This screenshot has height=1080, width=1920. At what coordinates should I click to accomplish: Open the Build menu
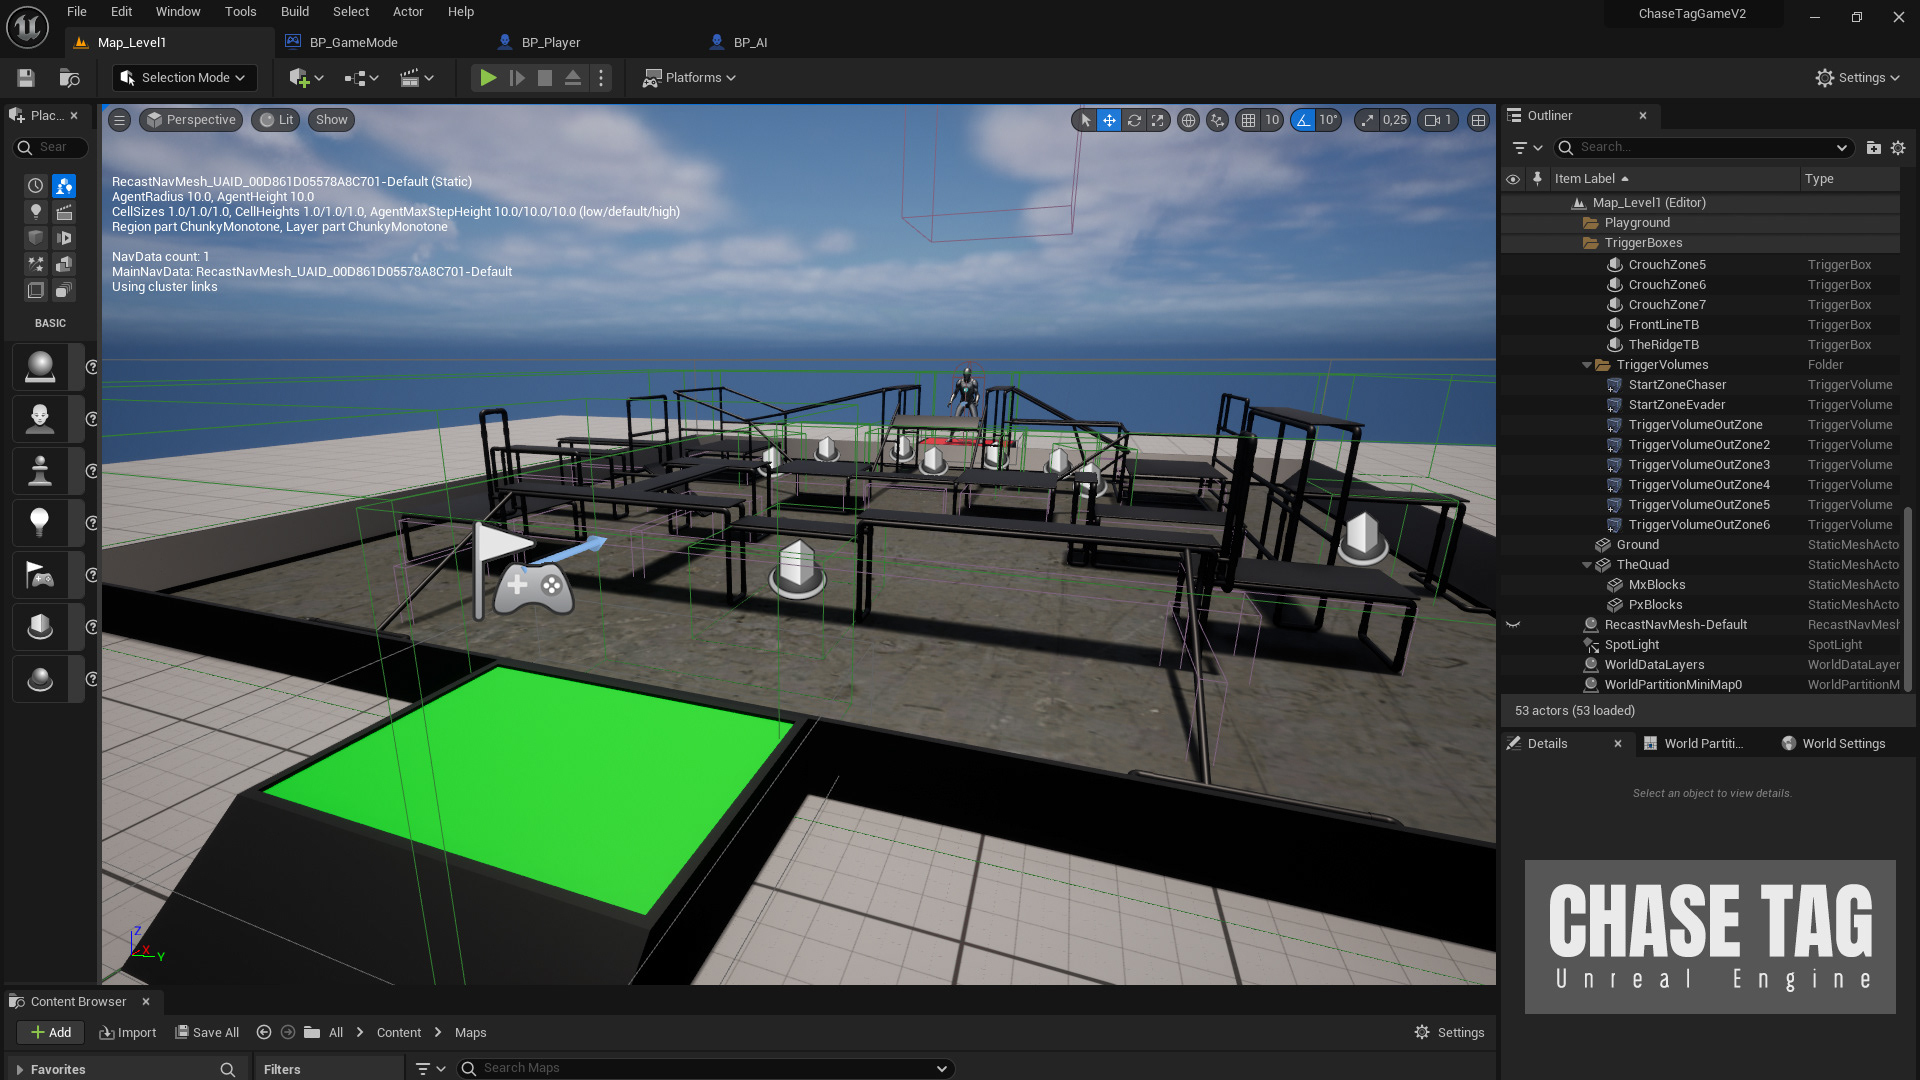point(294,12)
